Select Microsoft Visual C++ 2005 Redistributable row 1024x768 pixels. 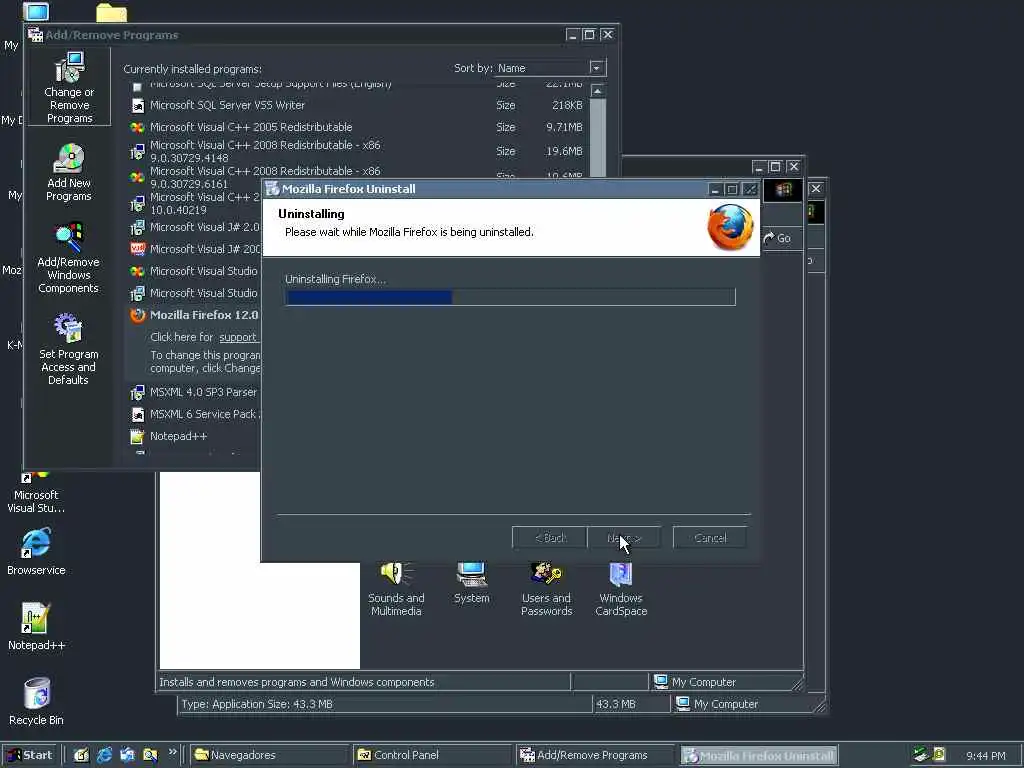click(357, 127)
